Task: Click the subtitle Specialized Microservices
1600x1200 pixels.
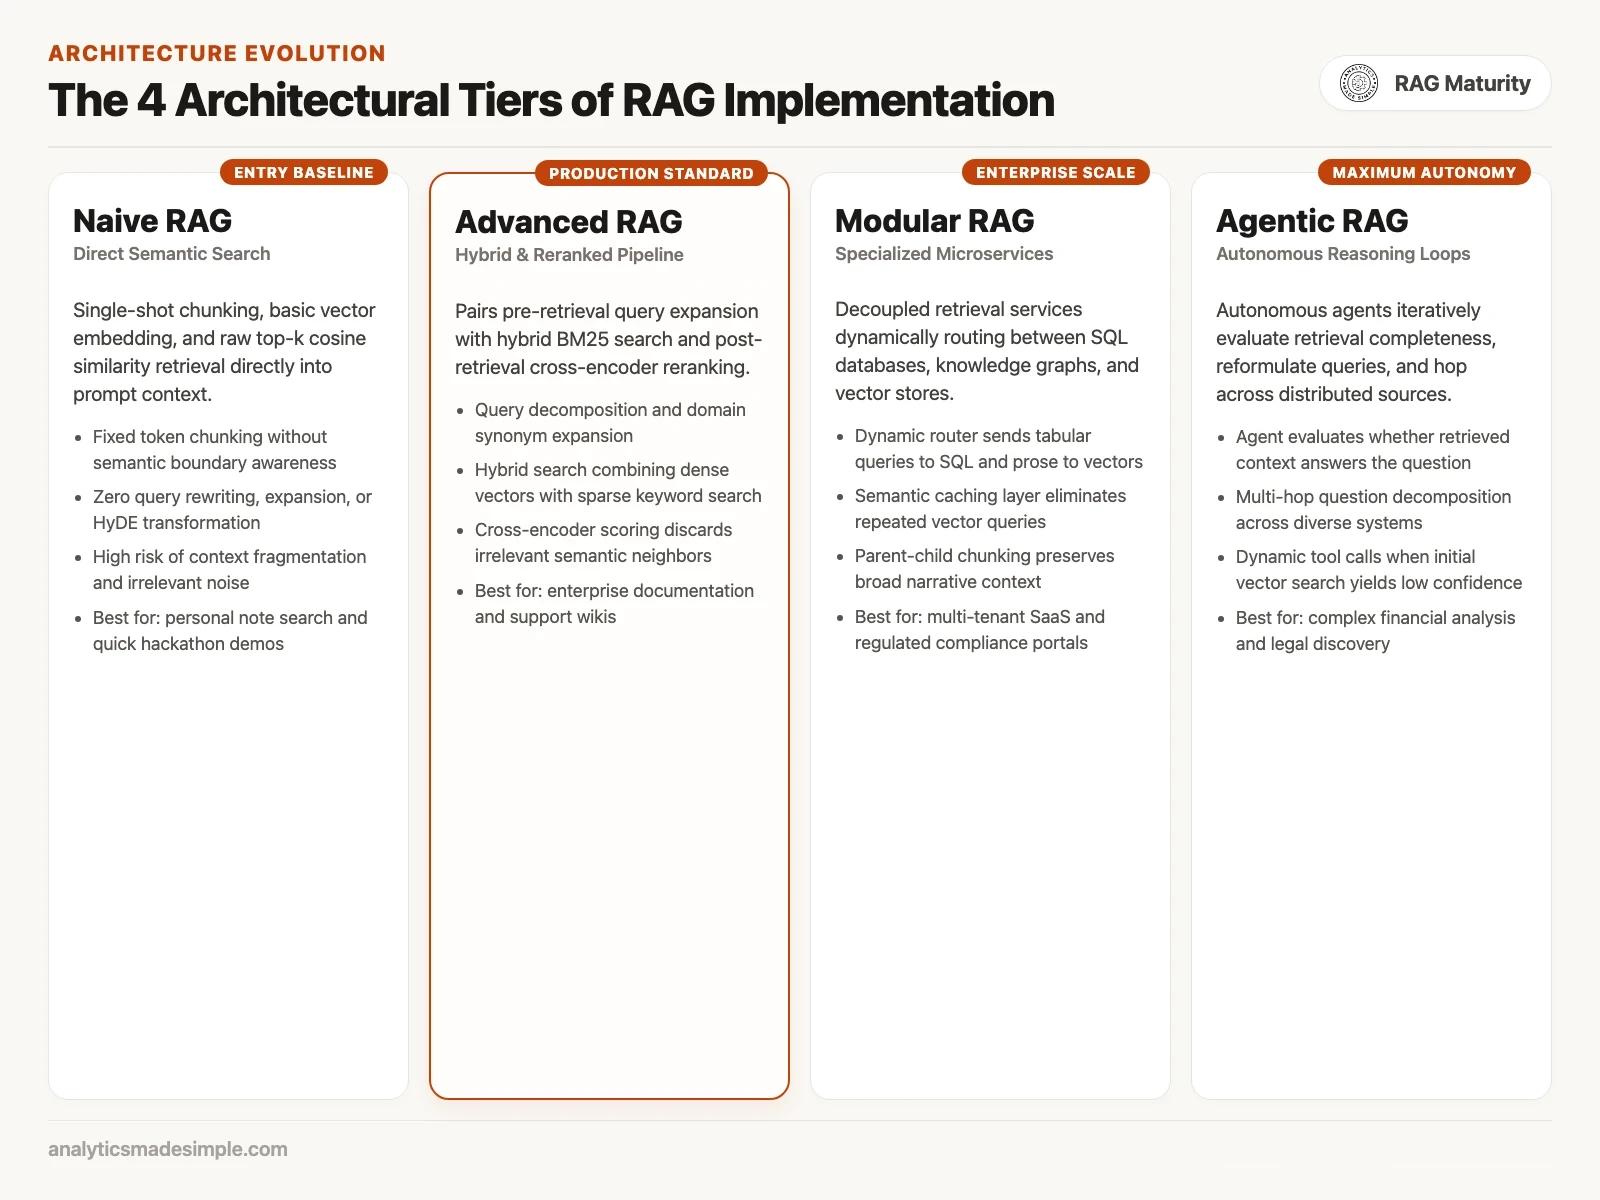Action: pyautogui.click(x=944, y=254)
